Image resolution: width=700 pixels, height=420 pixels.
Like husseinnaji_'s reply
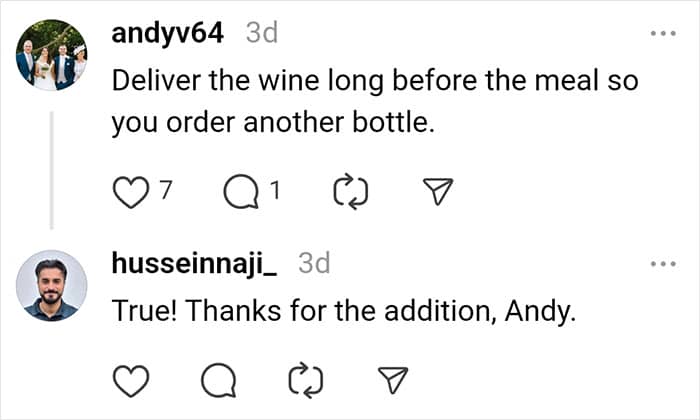coord(129,377)
